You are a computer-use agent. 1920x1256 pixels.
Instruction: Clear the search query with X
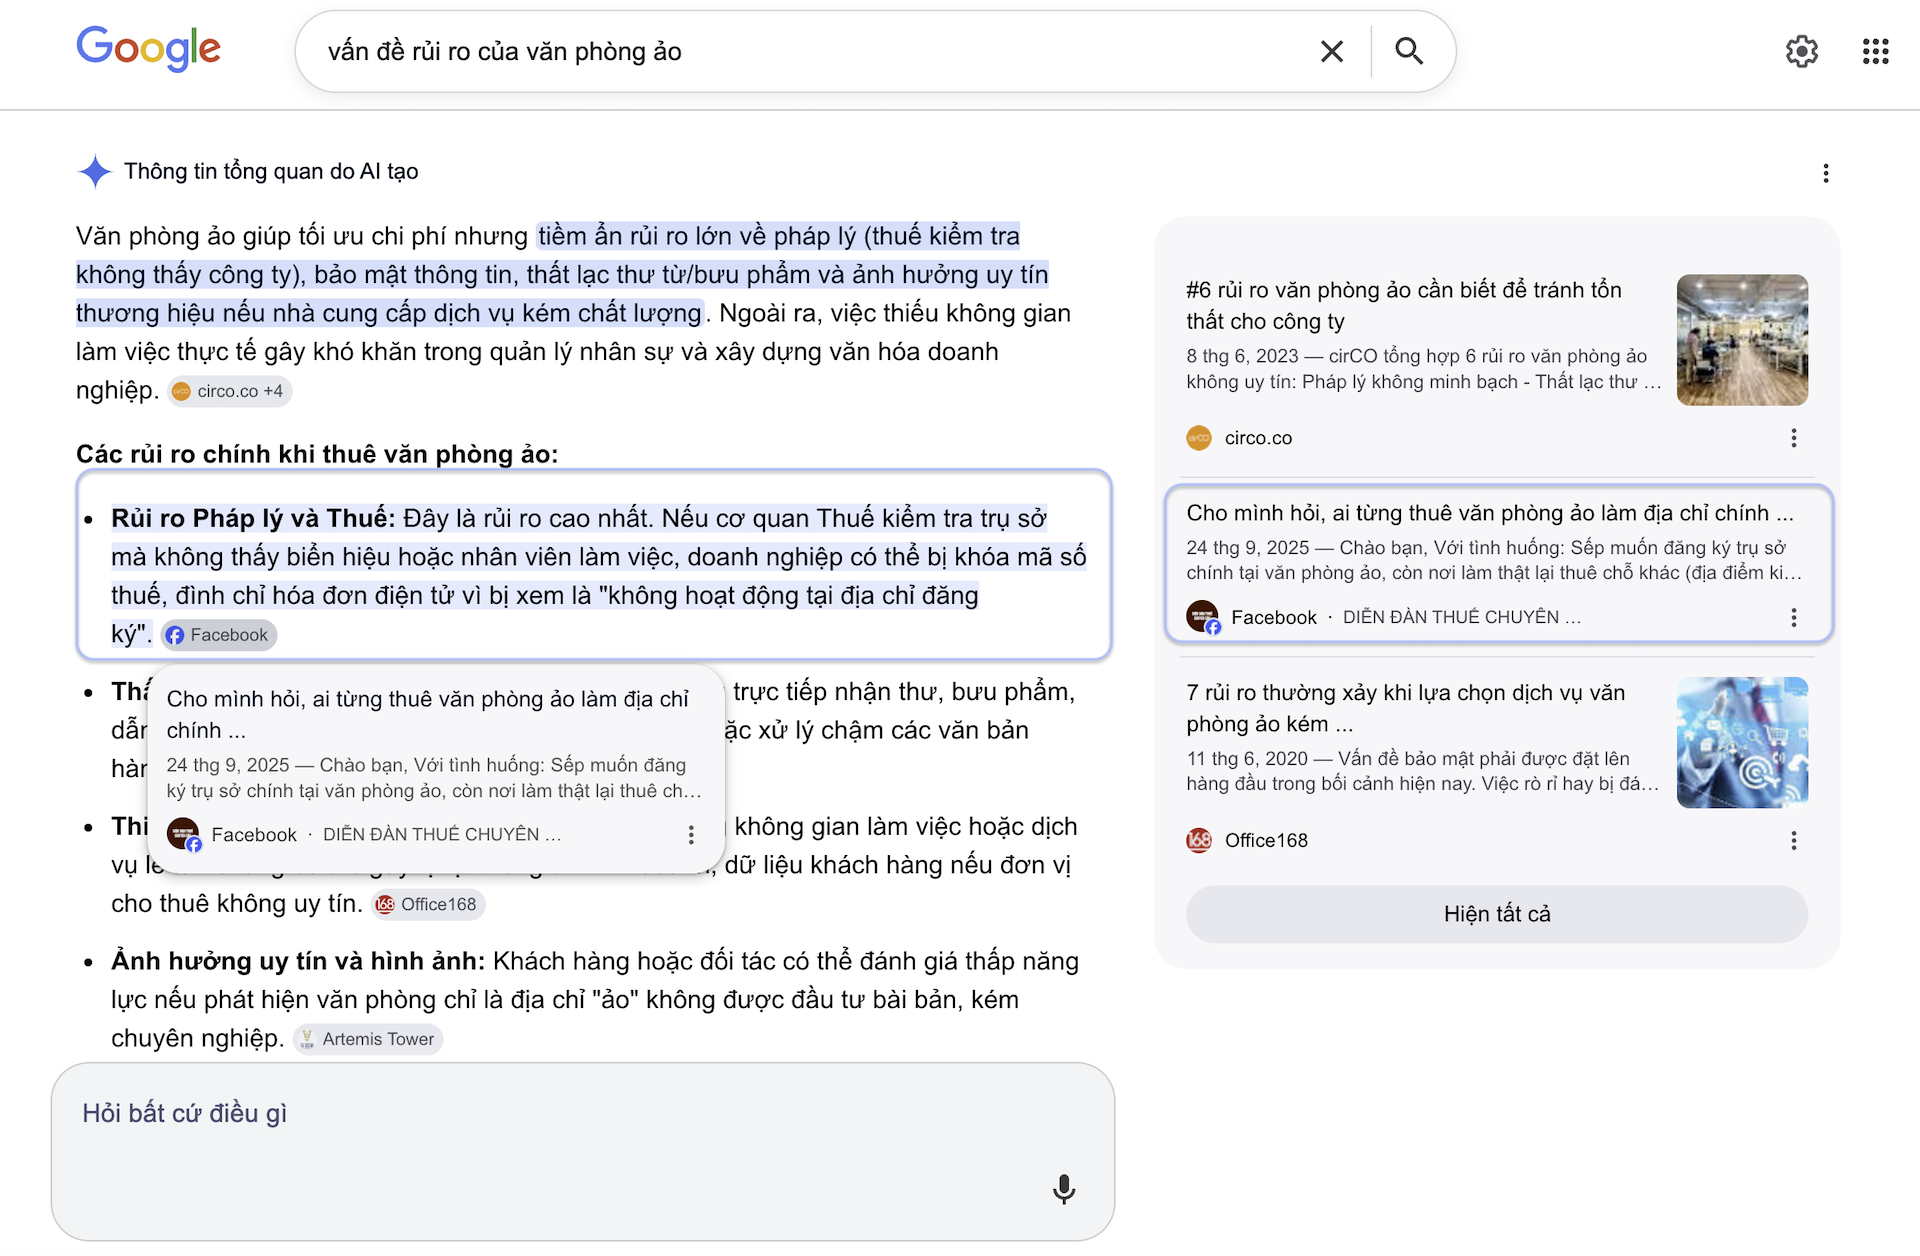click(1331, 51)
